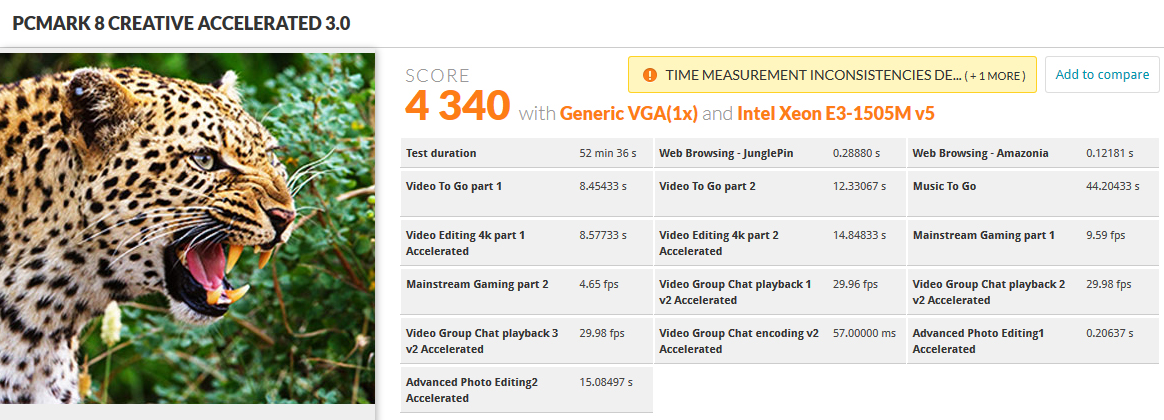The height and width of the screenshot is (420, 1164).
Task: Click the orange warning exclamation icon
Action: [x=650, y=75]
